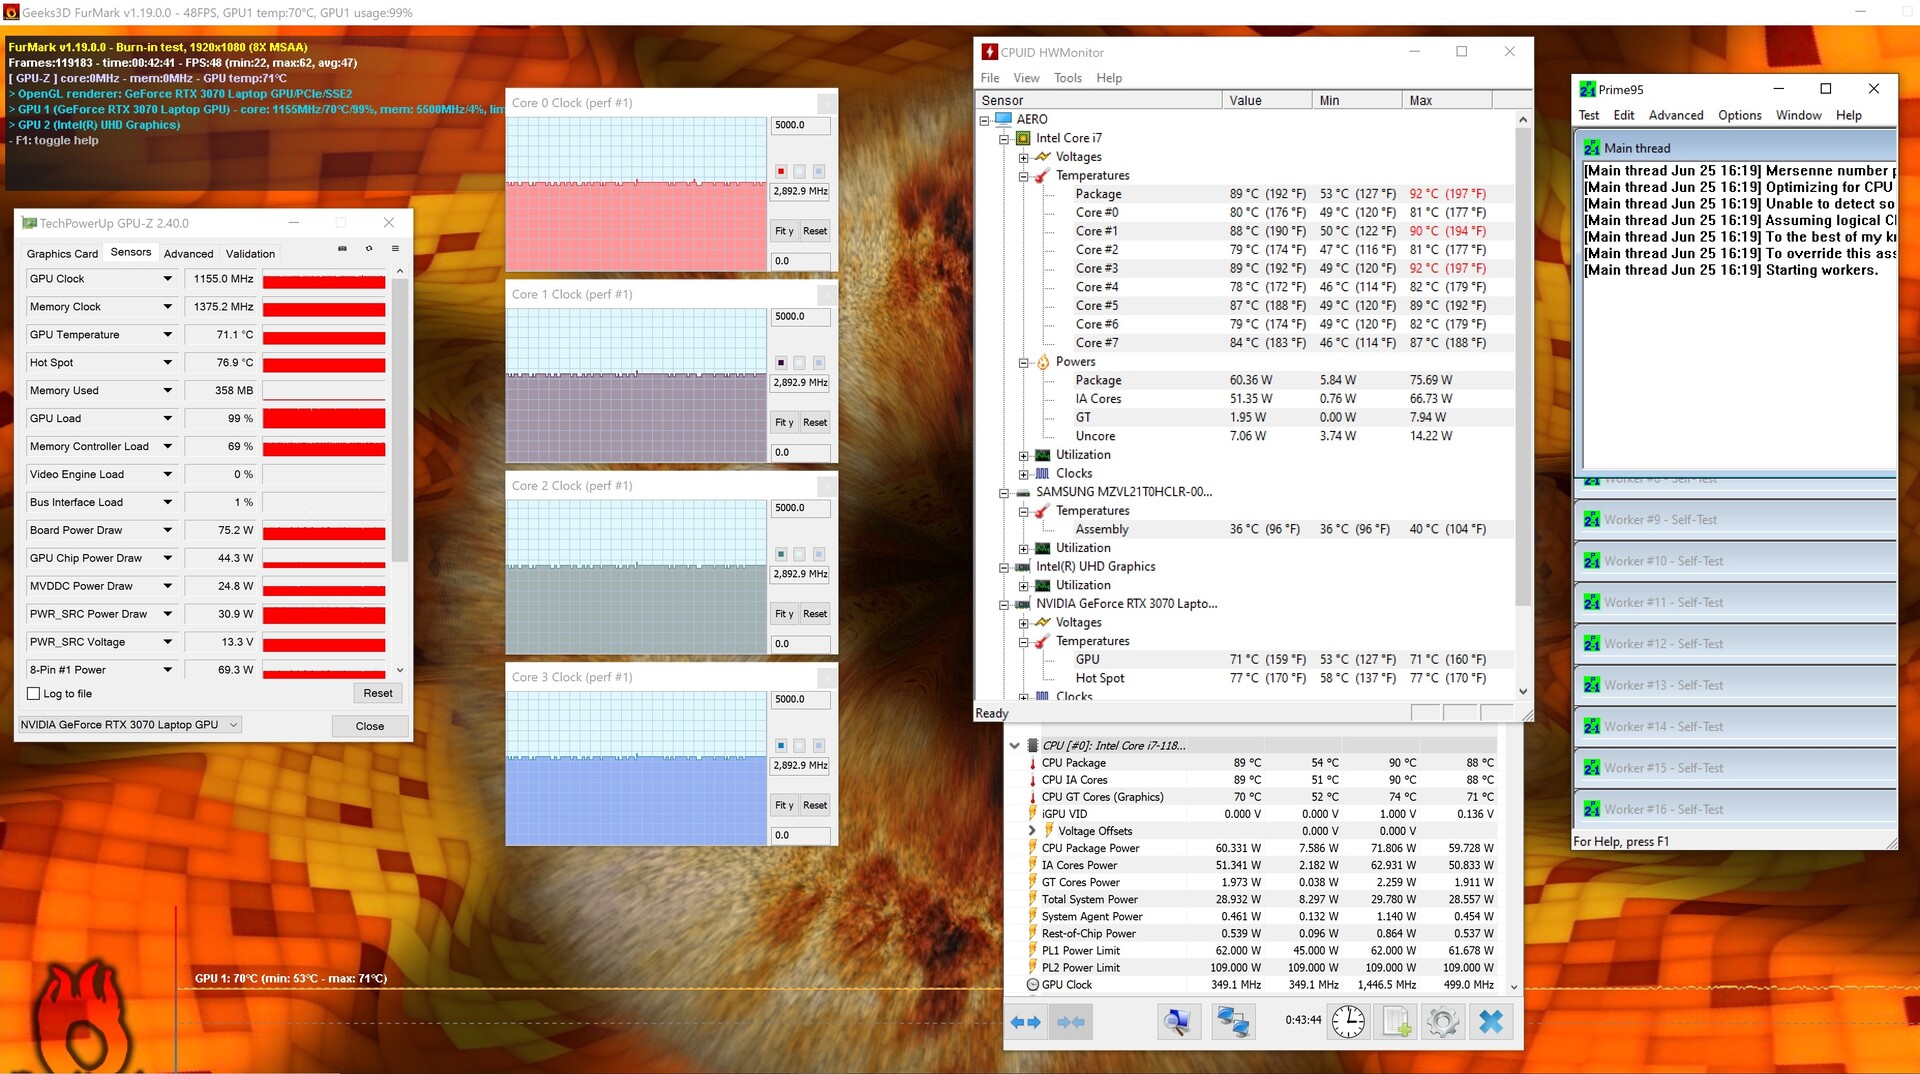The height and width of the screenshot is (1074, 1920).
Task: Click the GPU-Z title bar chip icon
Action: pos(29,223)
